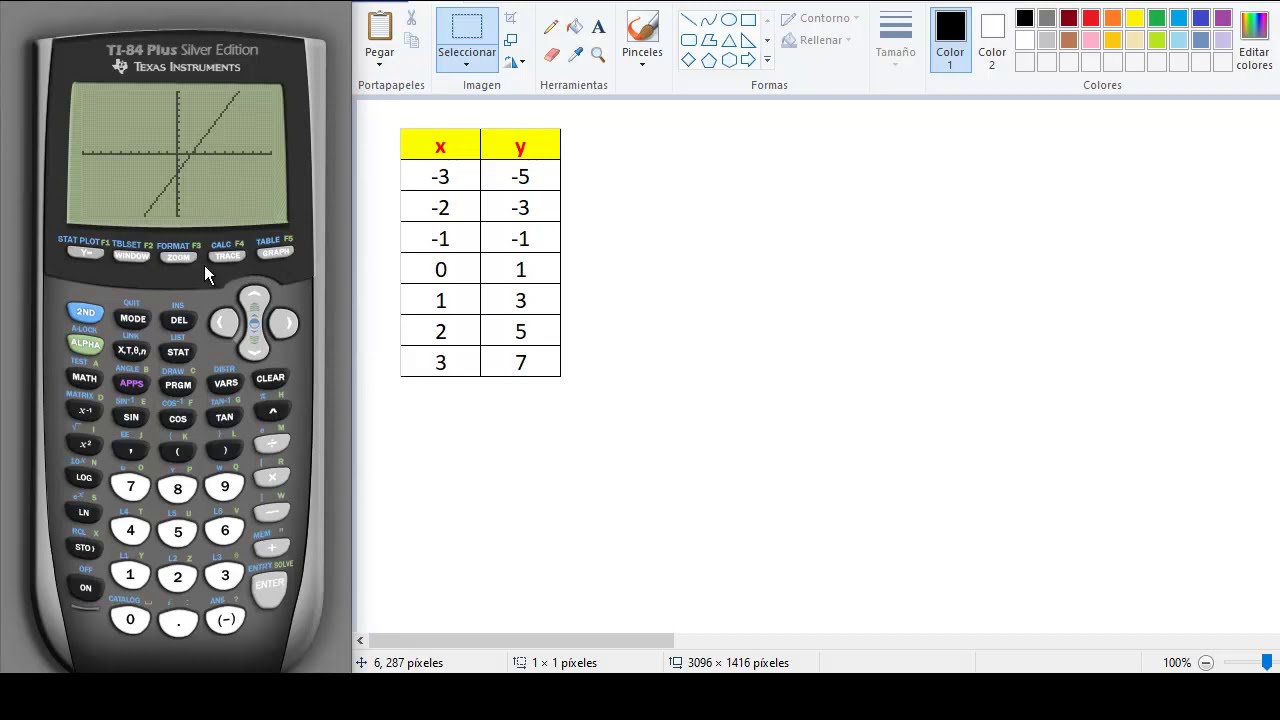Pick the yellow color swatch

1135,18
